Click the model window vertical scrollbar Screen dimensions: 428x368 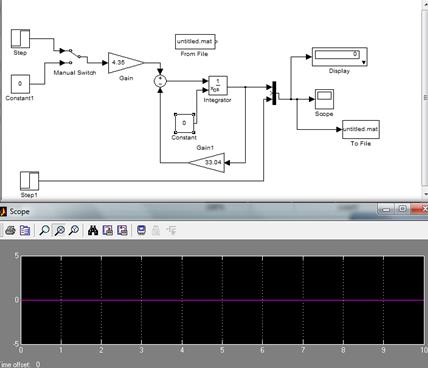(x=425, y=97)
